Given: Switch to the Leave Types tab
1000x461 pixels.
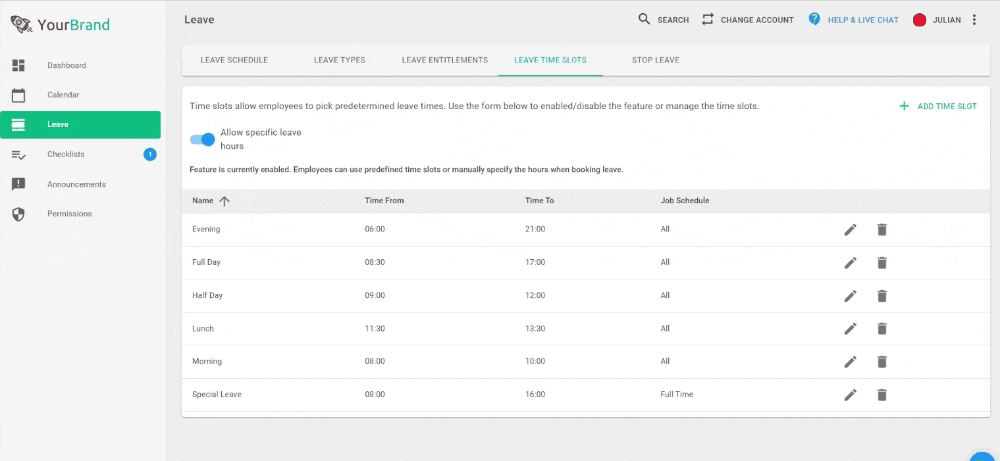Looking at the screenshot, I should click(x=339, y=60).
